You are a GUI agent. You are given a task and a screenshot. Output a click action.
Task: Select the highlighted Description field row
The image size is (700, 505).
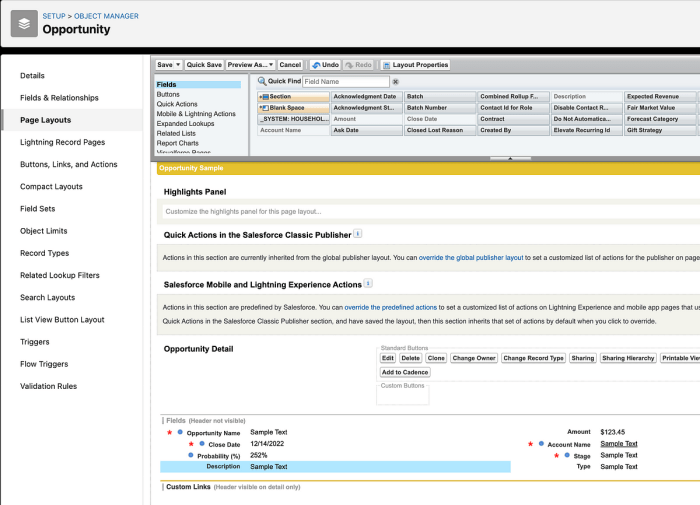click(x=335, y=467)
